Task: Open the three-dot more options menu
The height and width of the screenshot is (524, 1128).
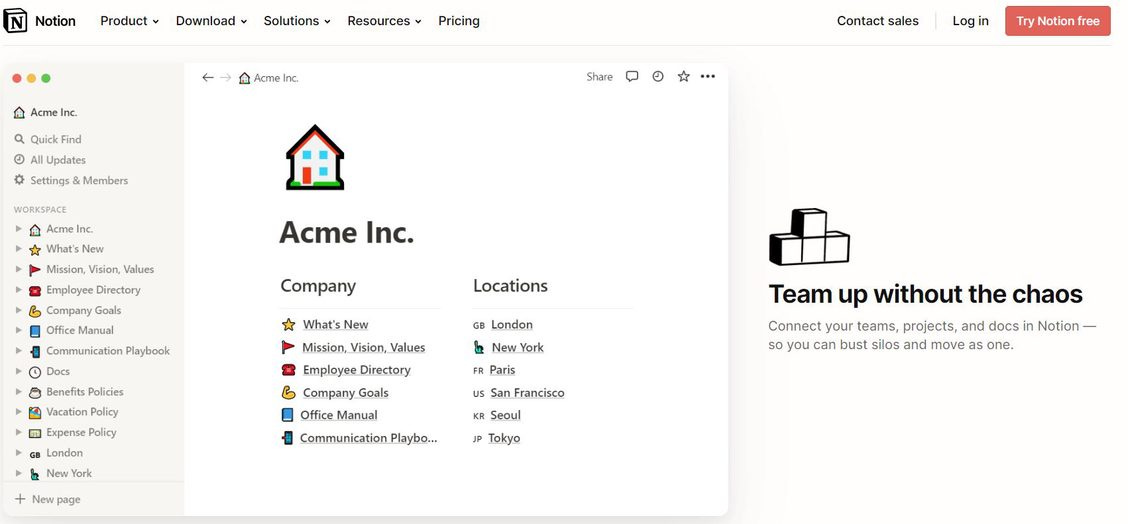Action: 708,76
